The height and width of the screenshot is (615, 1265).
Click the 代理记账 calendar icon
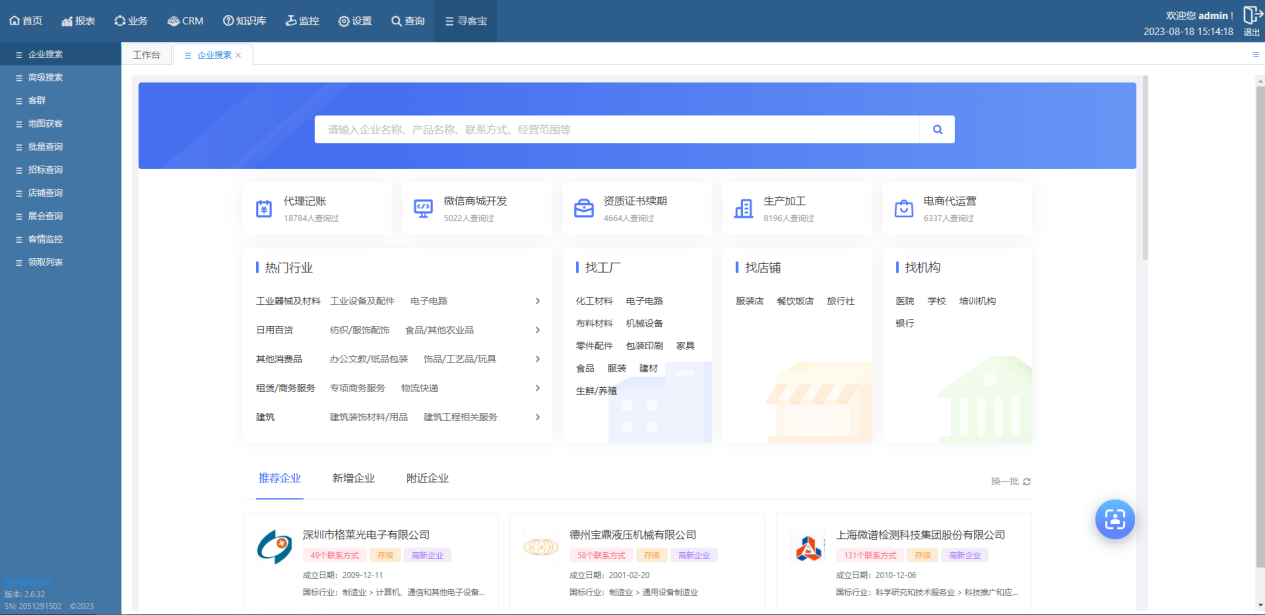tap(264, 209)
